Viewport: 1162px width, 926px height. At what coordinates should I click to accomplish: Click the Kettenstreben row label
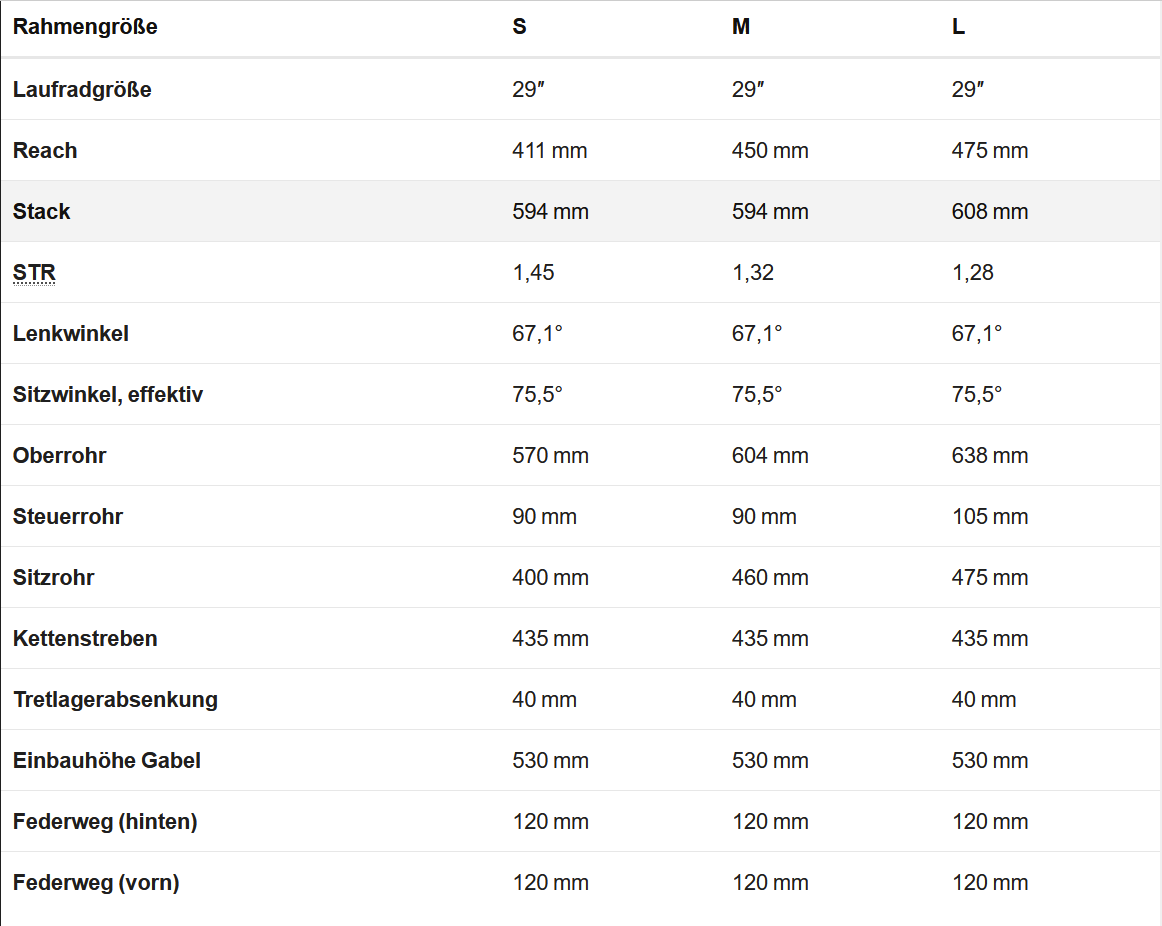[x=85, y=639]
